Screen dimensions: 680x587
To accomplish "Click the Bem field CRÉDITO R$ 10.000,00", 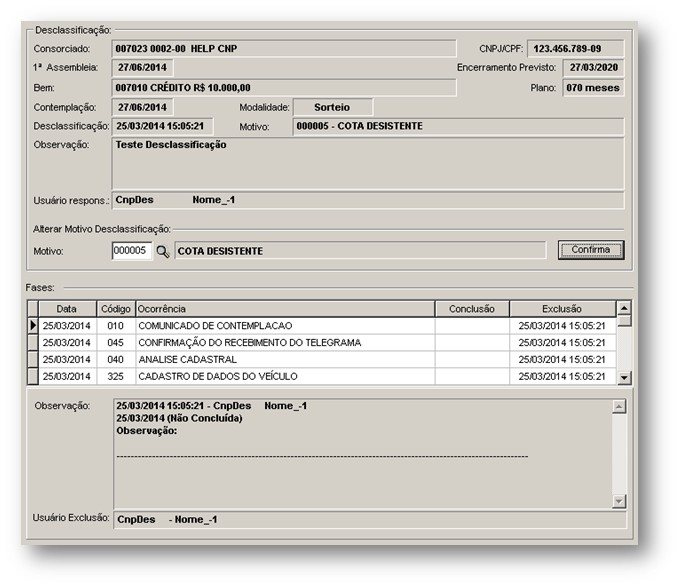I will click(x=284, y=88).
